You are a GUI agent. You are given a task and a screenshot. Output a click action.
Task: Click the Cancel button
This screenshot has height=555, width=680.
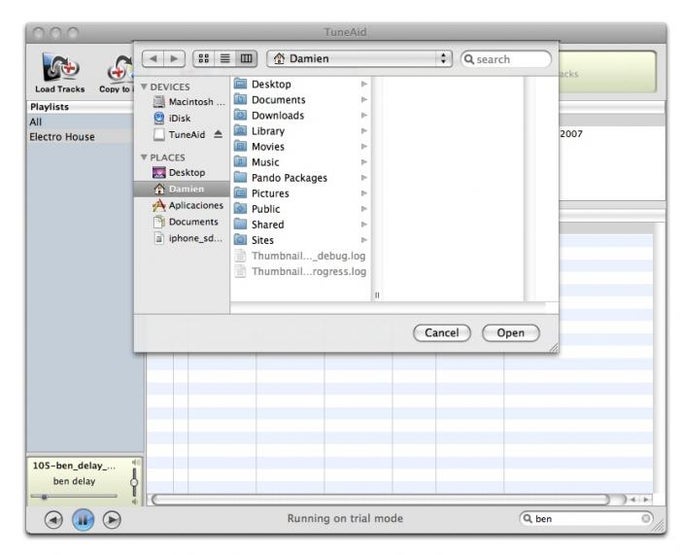click(442, 333)
